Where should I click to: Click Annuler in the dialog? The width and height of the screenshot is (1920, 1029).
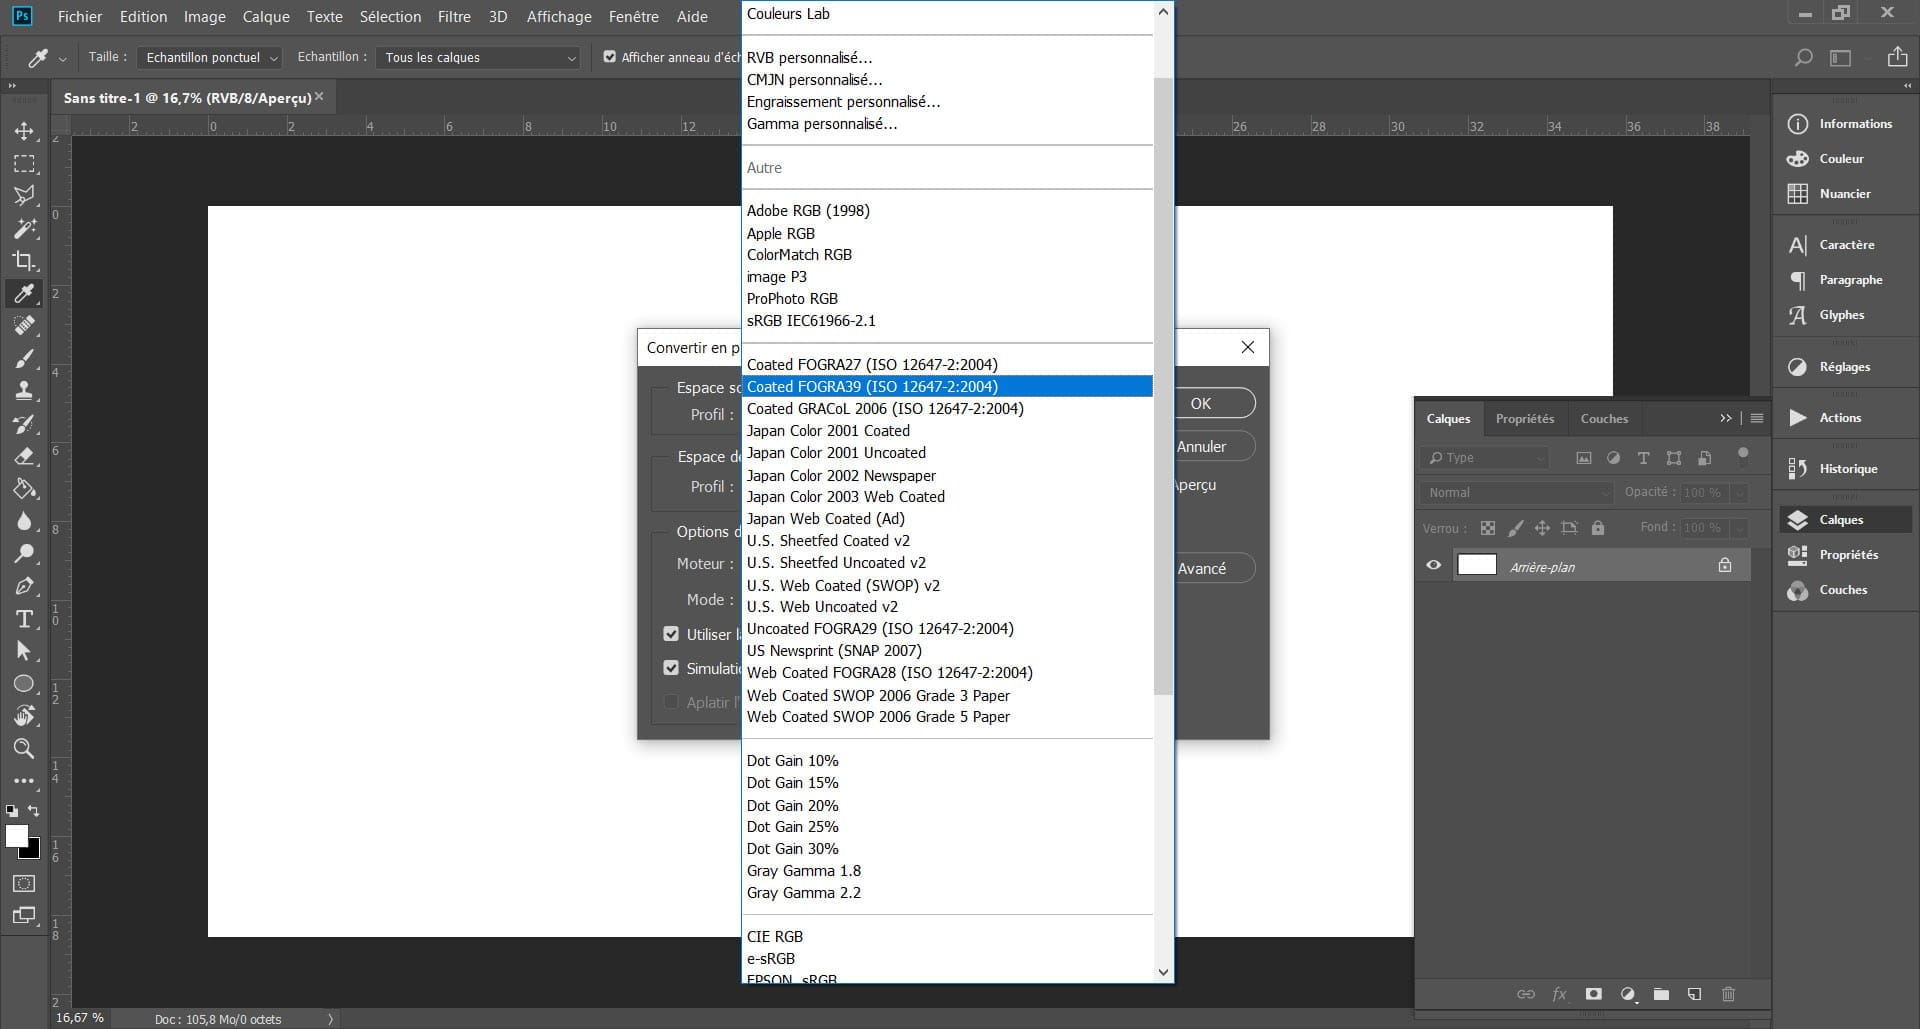[1213, 447]
